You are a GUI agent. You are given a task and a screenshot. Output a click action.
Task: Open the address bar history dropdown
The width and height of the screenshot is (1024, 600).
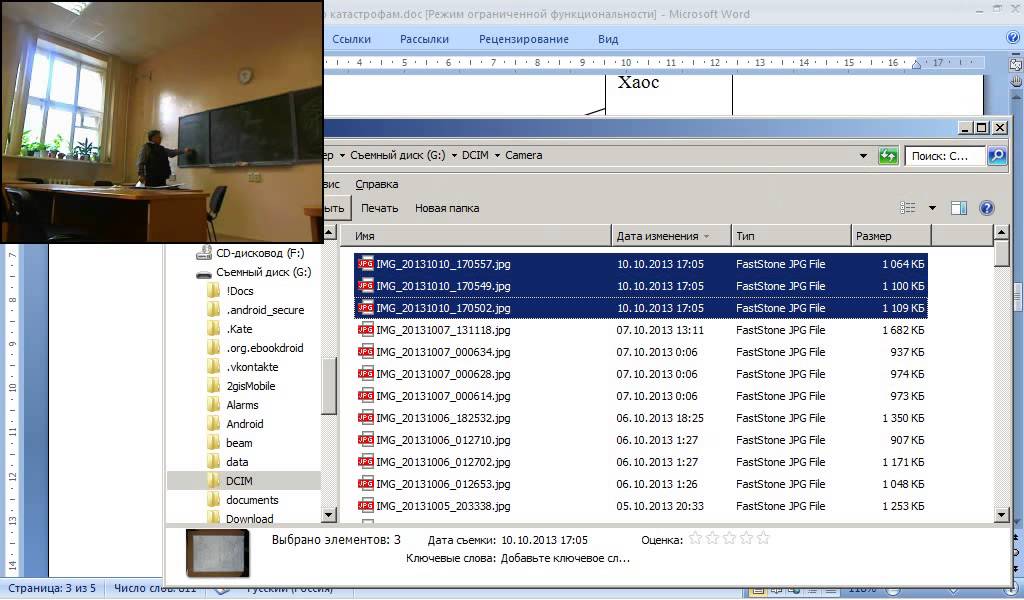point(863,156)
